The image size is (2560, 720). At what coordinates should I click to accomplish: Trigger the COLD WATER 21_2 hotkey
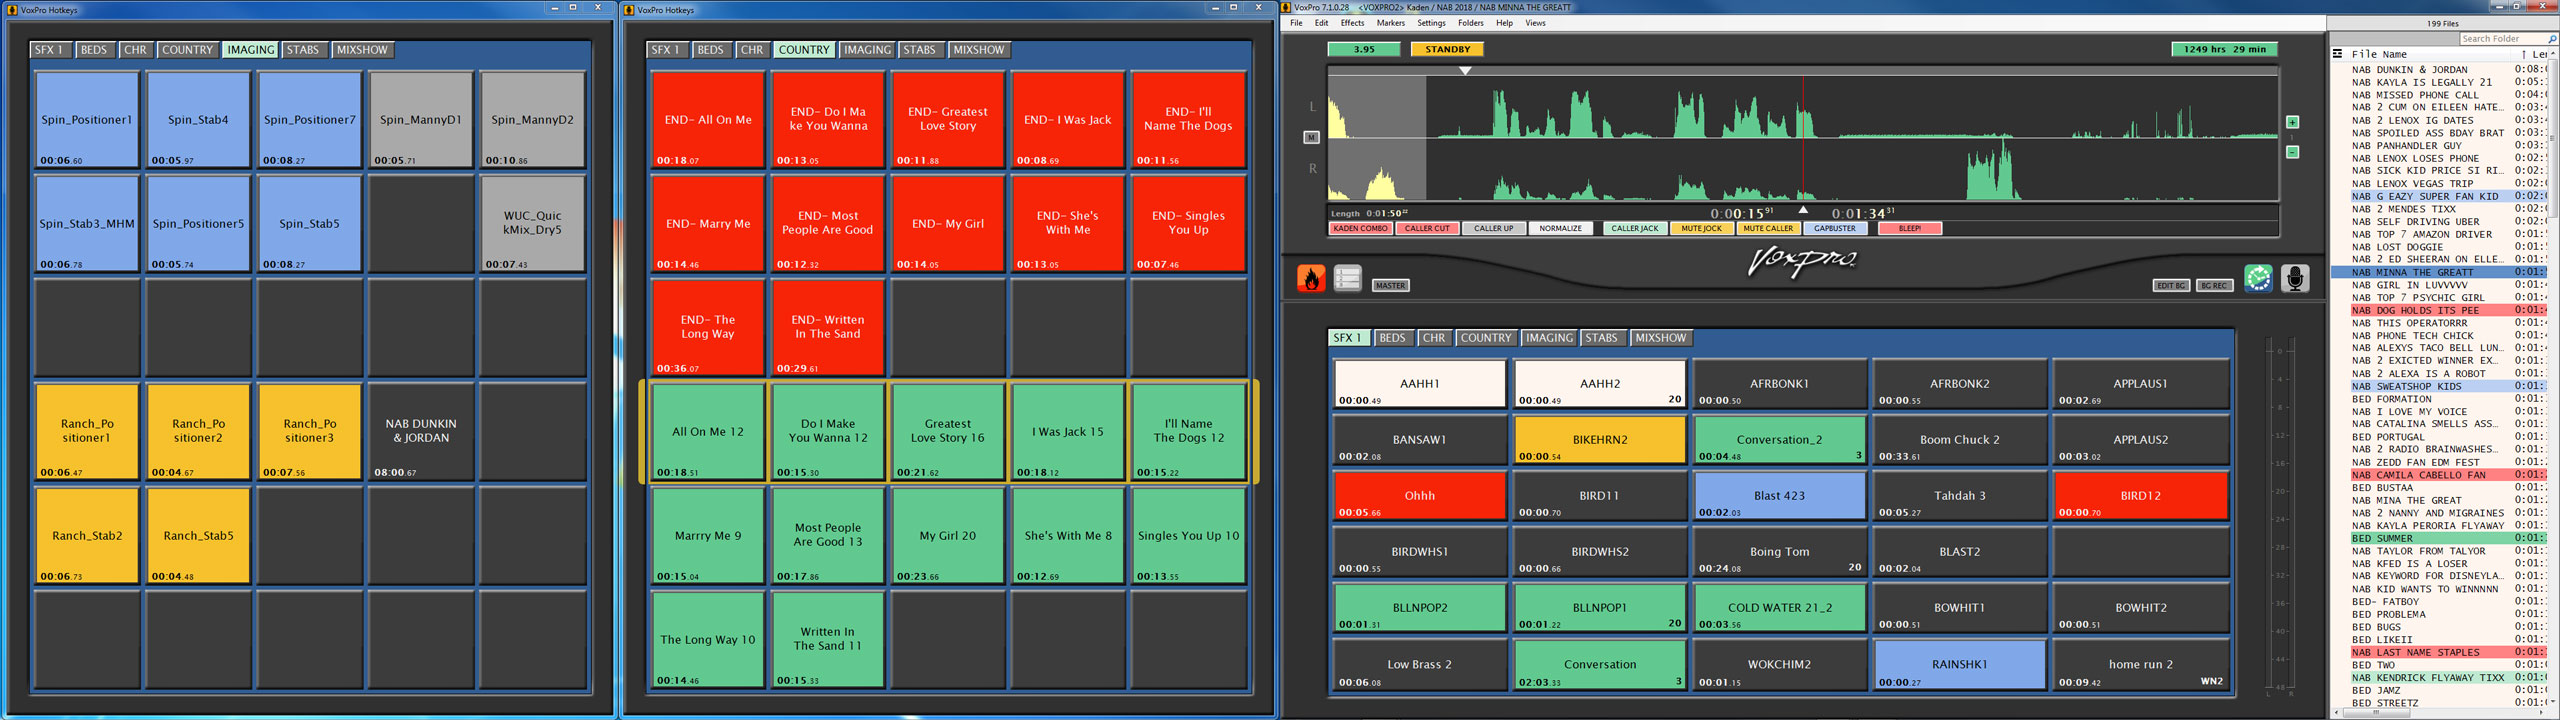tap(1779, 608)
